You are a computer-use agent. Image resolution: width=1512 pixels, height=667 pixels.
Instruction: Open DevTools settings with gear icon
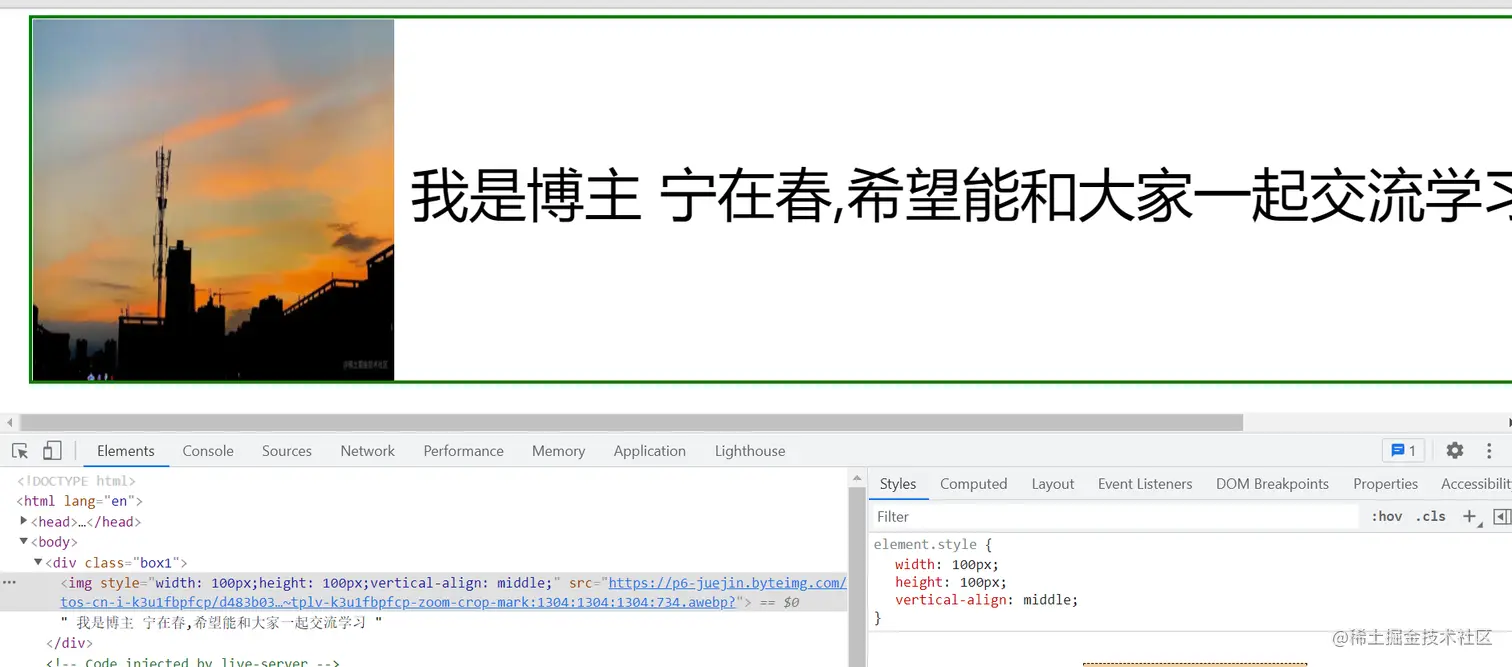tap(1454, 450)
